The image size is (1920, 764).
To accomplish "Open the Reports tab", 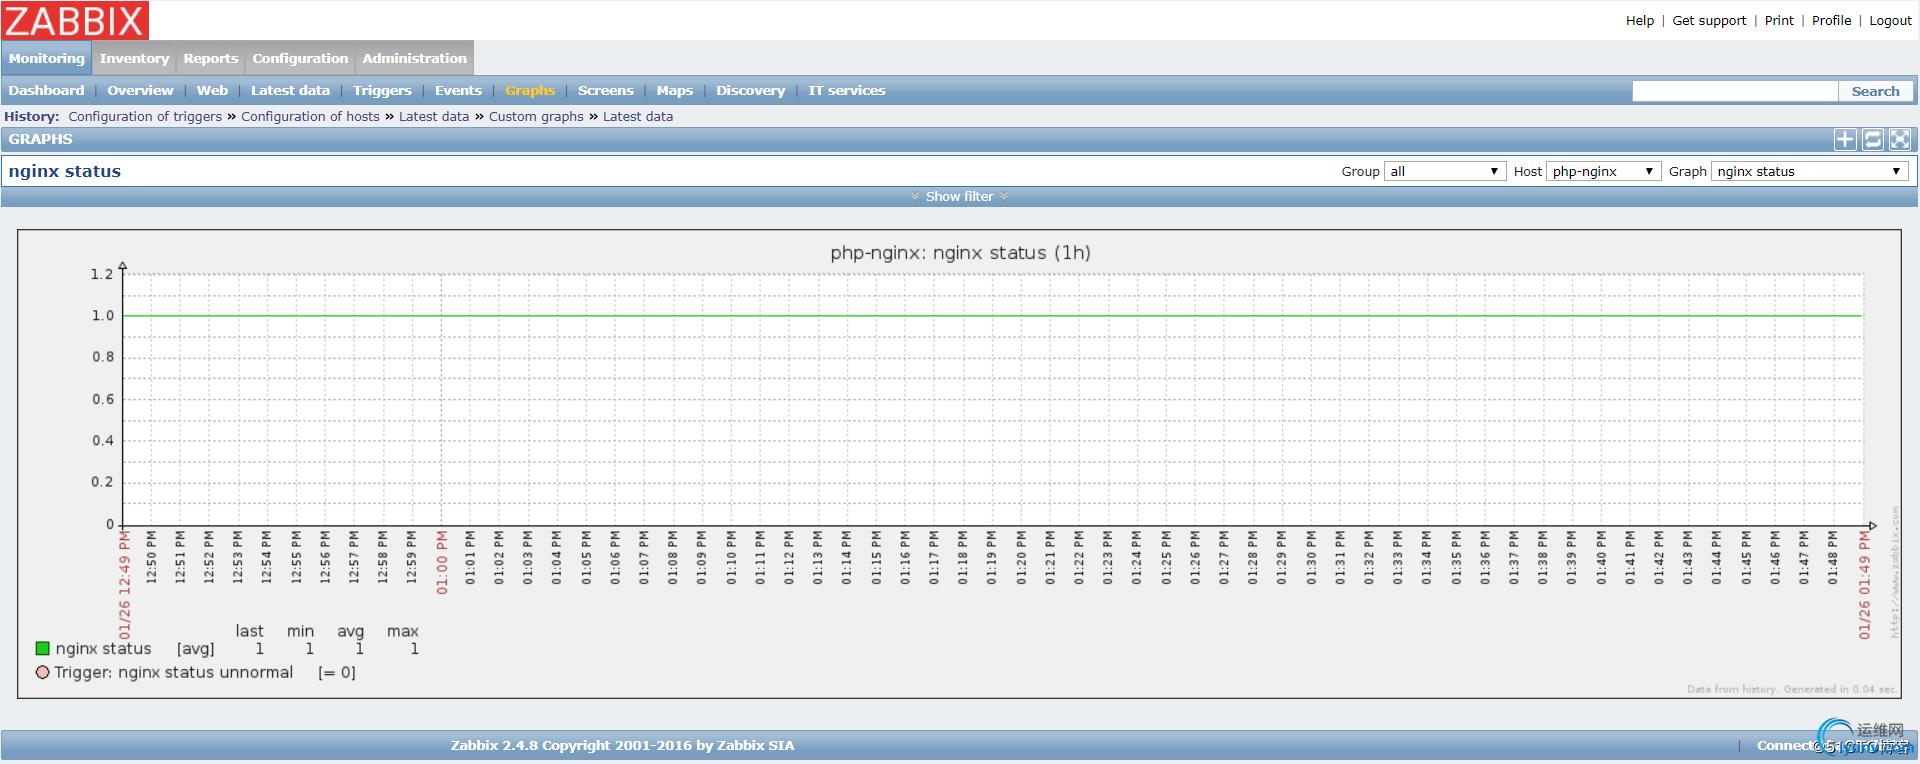I will pos(211,59).
